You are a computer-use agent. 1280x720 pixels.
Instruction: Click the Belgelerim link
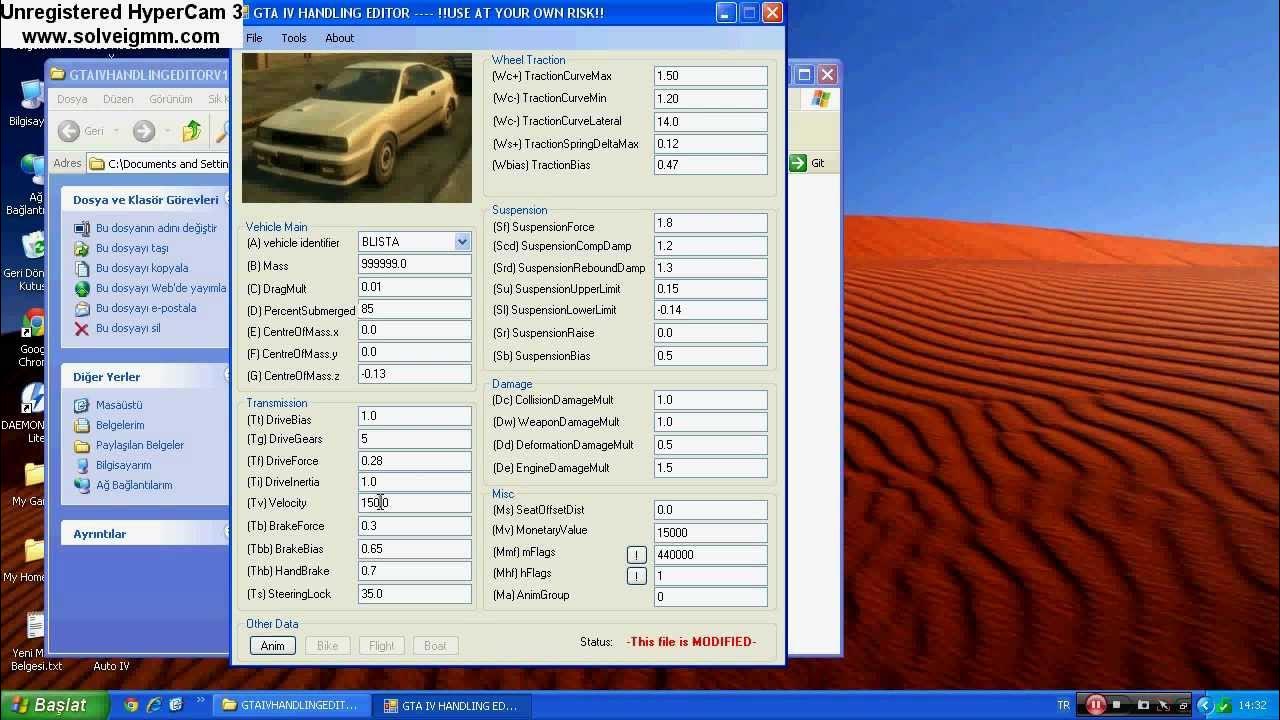[120, 425]
